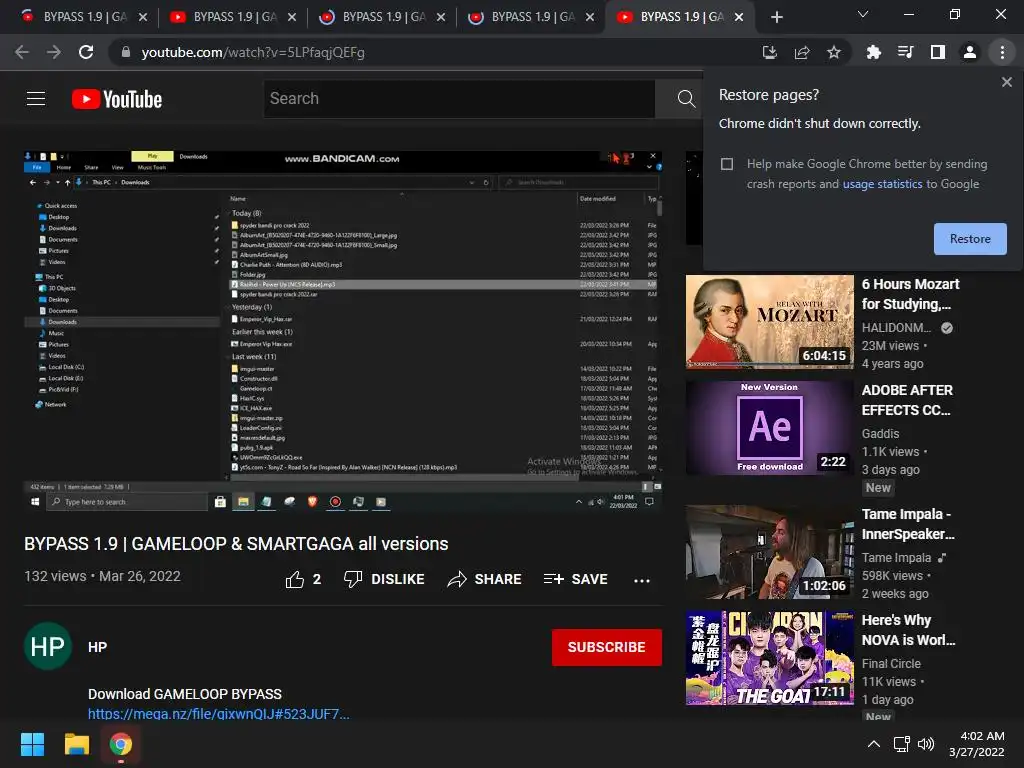Image resolution: width=1024 pixels, height=768 pixels.
Task: Open the Tame Impala InnerSpeaker thumbnail
Action: [x=769, y=552]
